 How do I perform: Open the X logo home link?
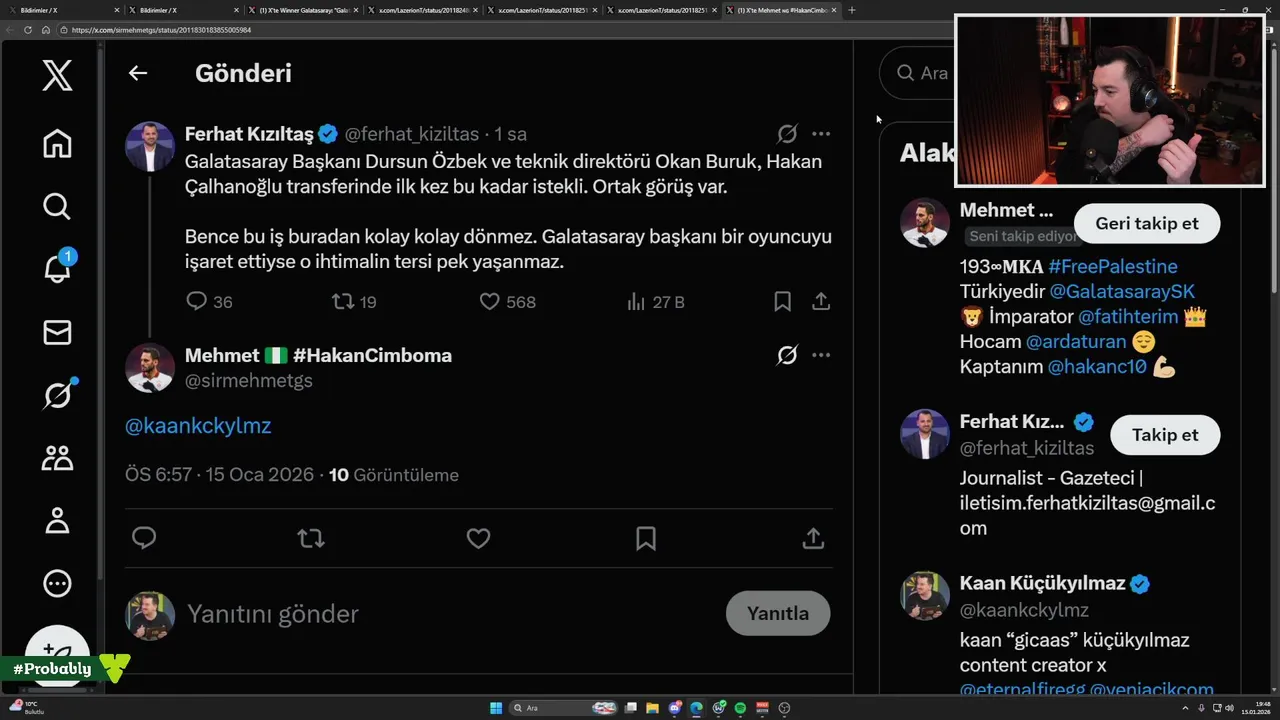pyautogui.click(x=57, y=75)
